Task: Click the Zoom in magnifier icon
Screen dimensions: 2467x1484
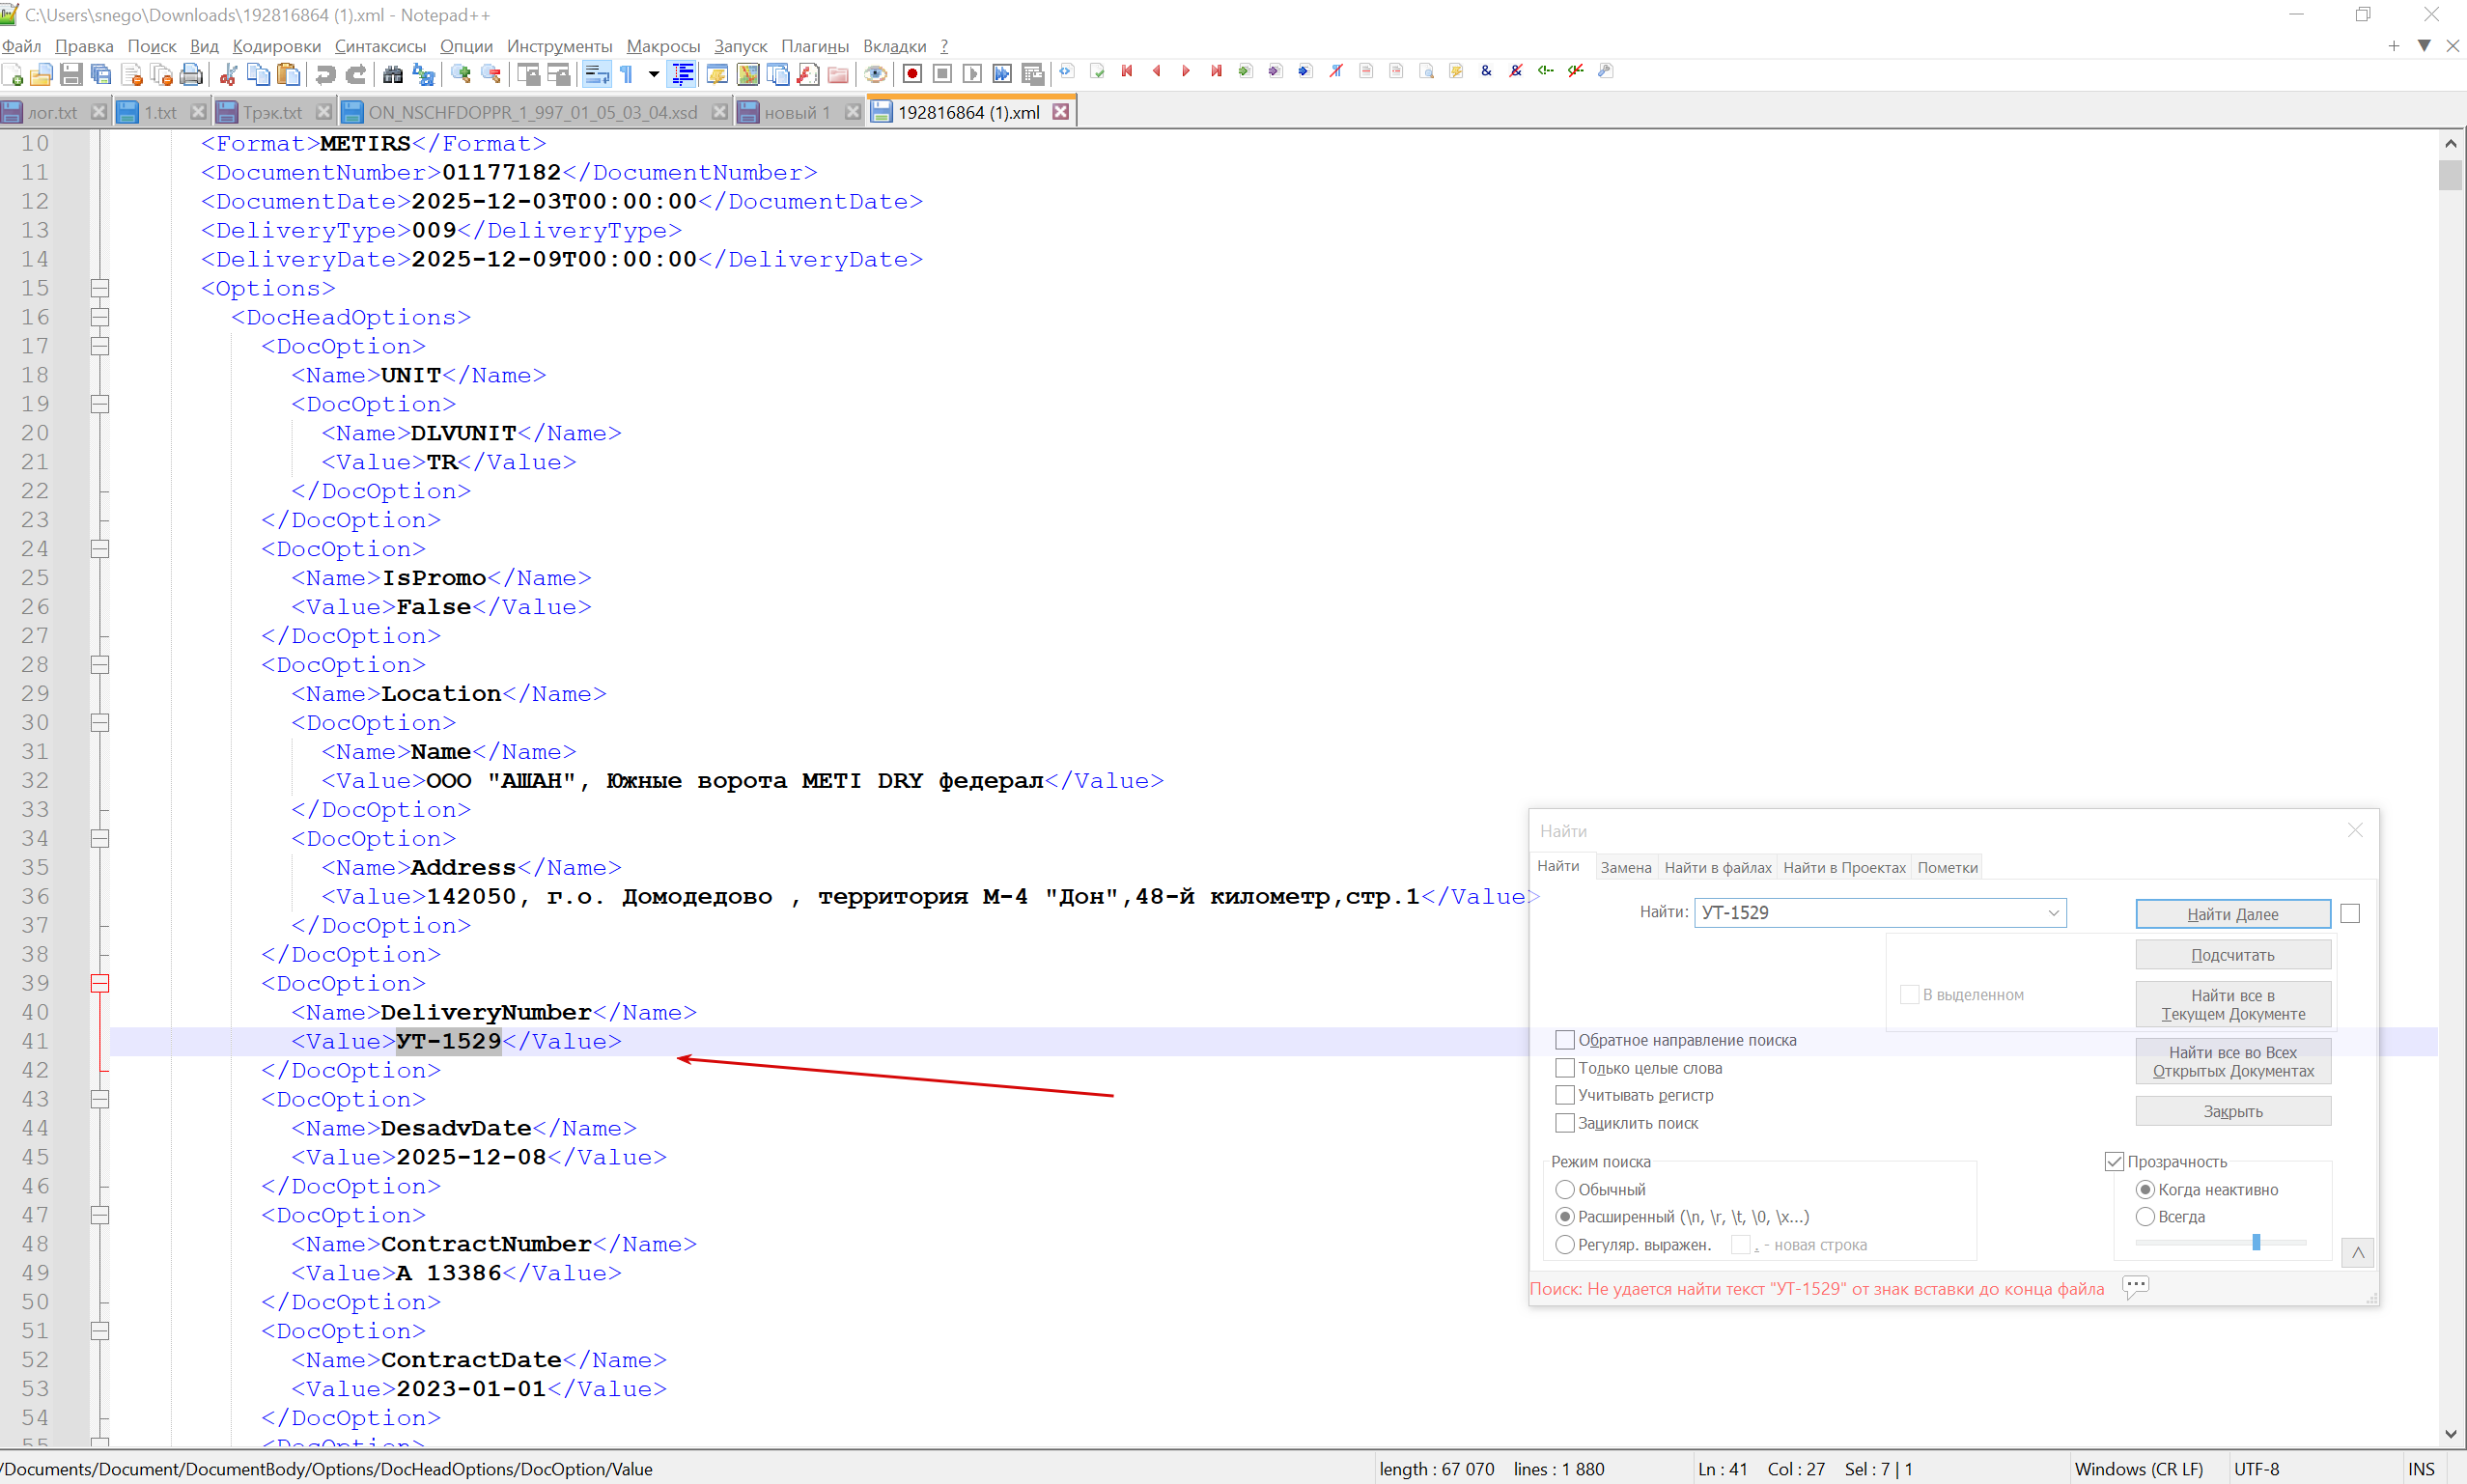Action: [461, 75]
